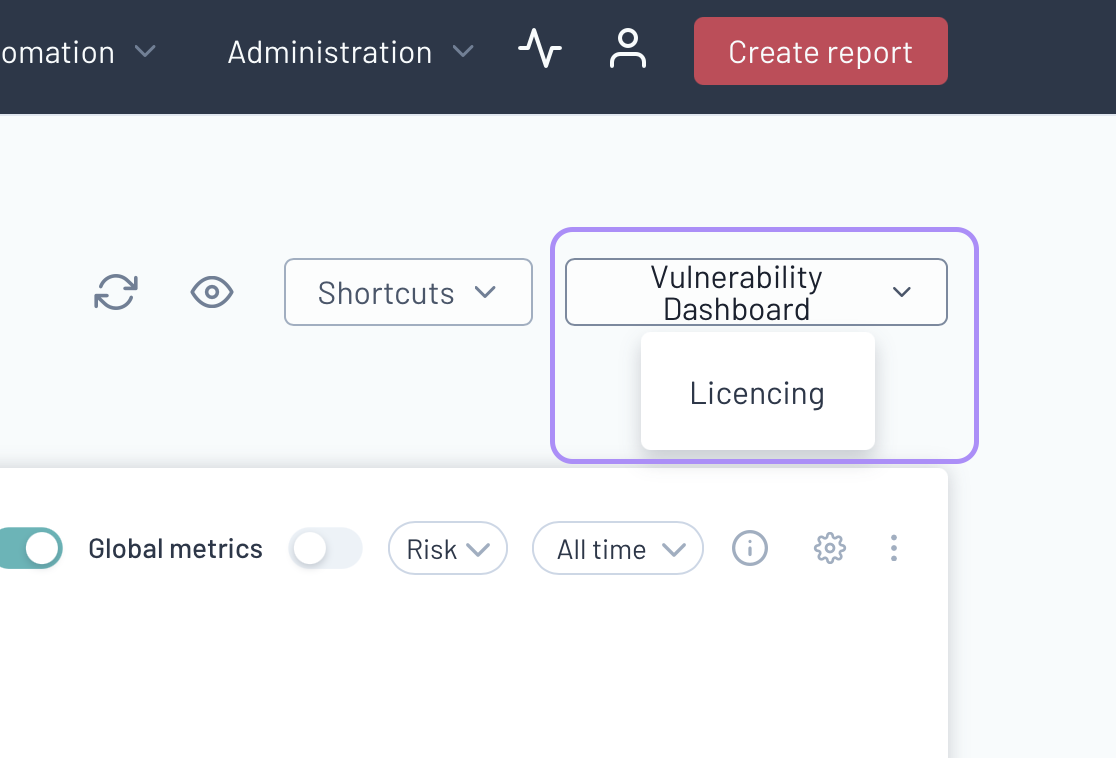Expand the All time range dropdown

(617, 549)
